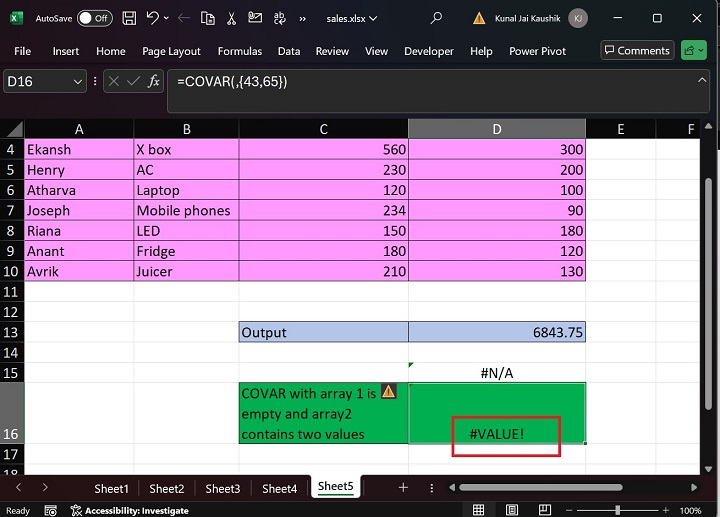Confirm the formula with the checkmark icon
The image size is (720, 517).
[x=133, y=82]
